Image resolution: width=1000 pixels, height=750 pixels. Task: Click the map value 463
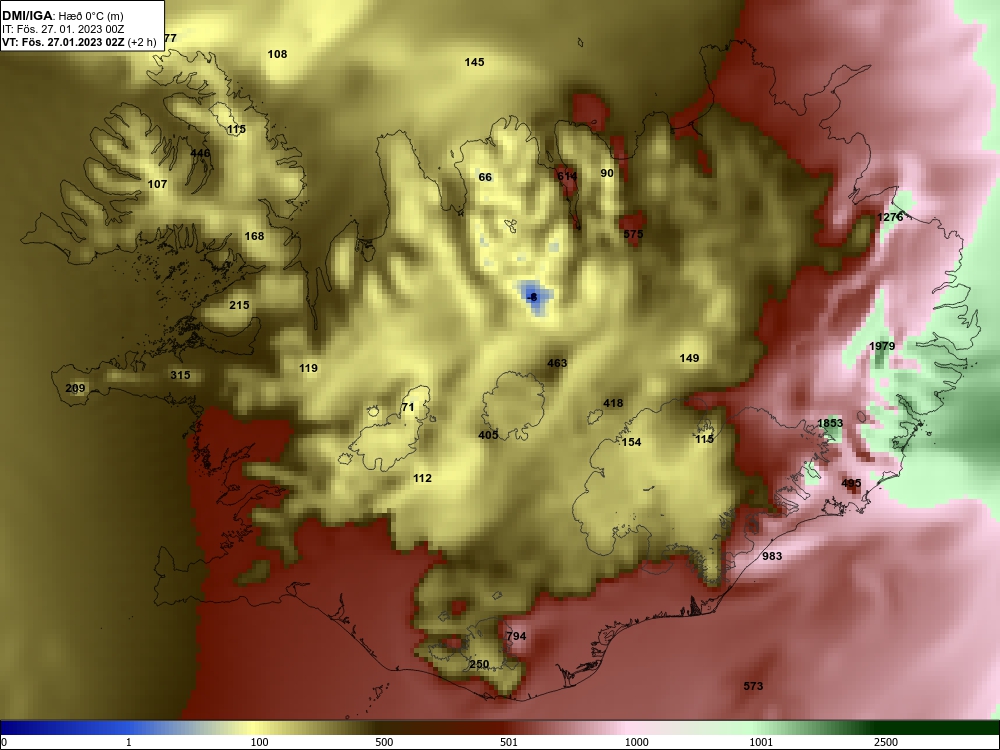(557, 363)
